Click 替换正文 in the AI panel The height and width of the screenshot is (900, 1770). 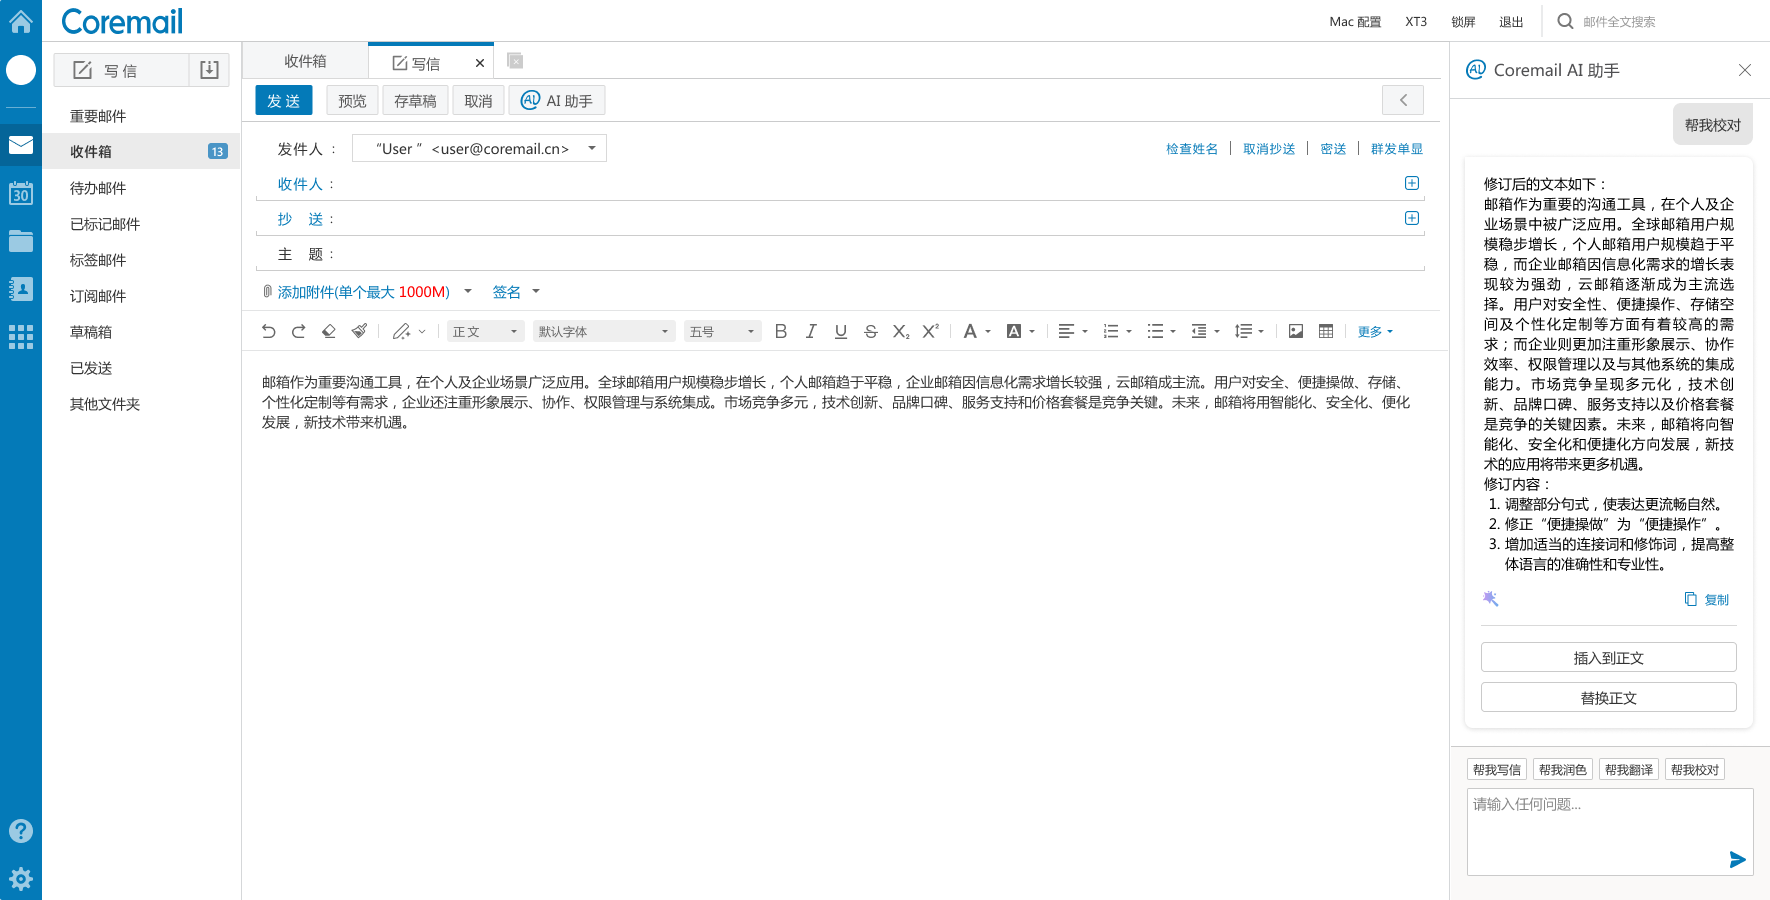(x=1608, y=697)
